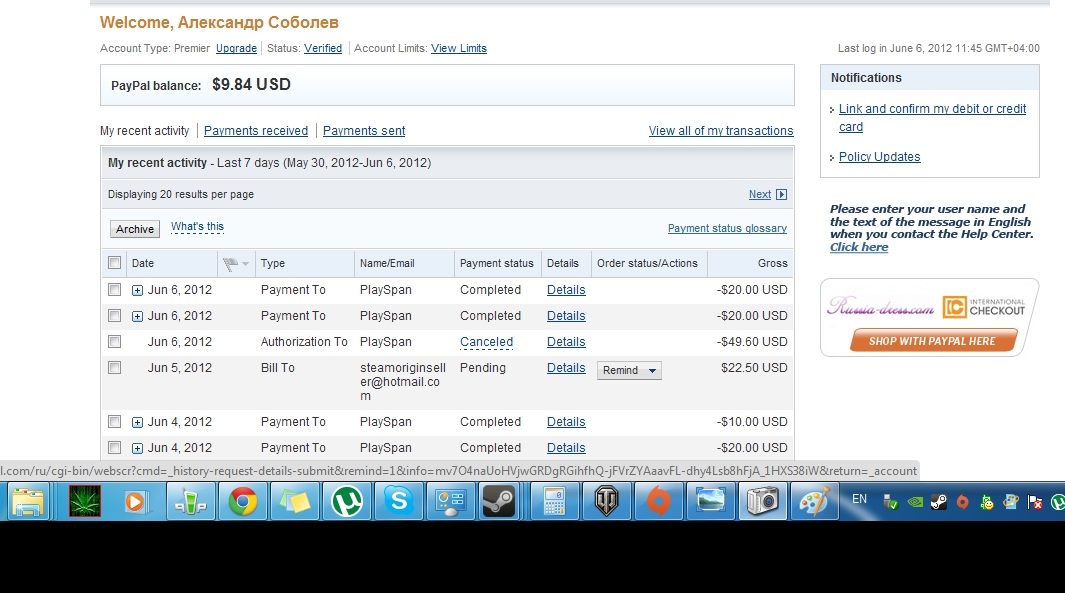Select checkbox for Jun 4 -$20.00 payment

pyautogui.click(x=114, y=448)
